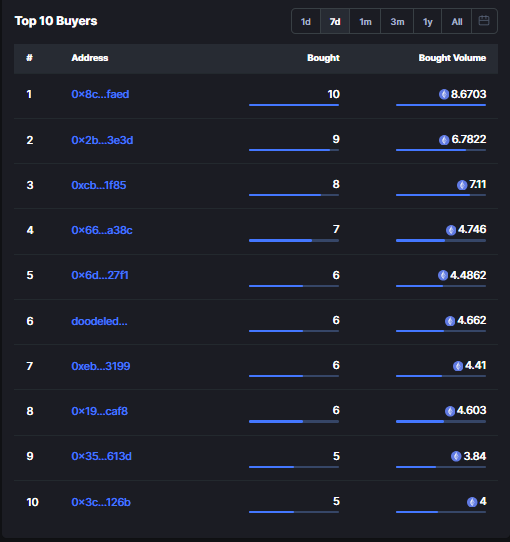Open address 0x3c...126b
Image resolution: width=510 pixels, height=542 pixels.
click(101, 502)
